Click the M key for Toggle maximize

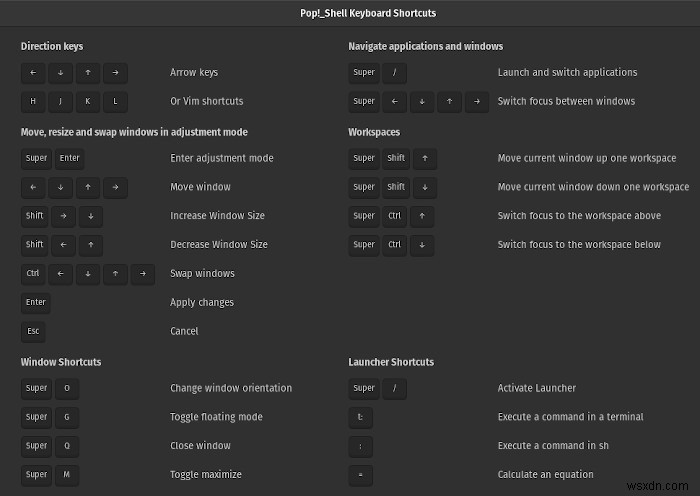pyautogui.click(x=67, y=475)
